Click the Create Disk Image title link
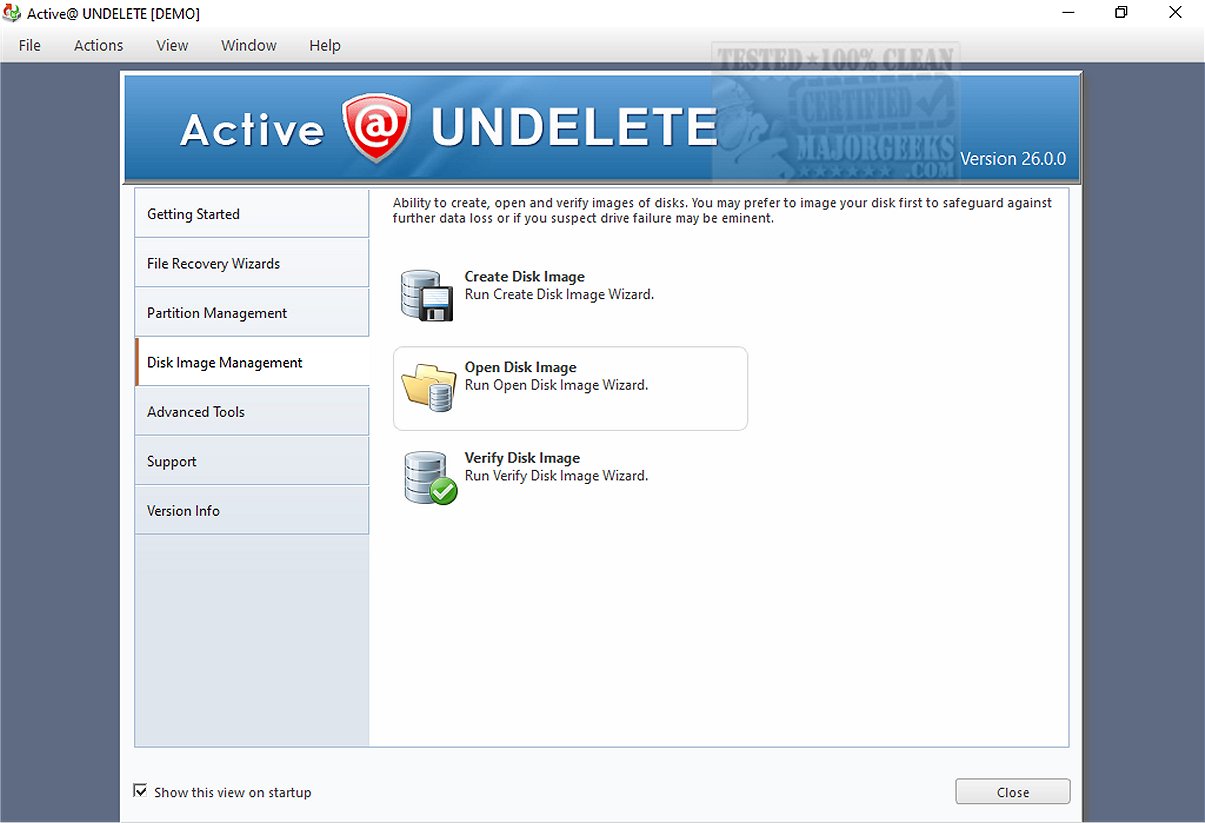This screenshot has height=823, width=1205. click(x=524, y=277)
